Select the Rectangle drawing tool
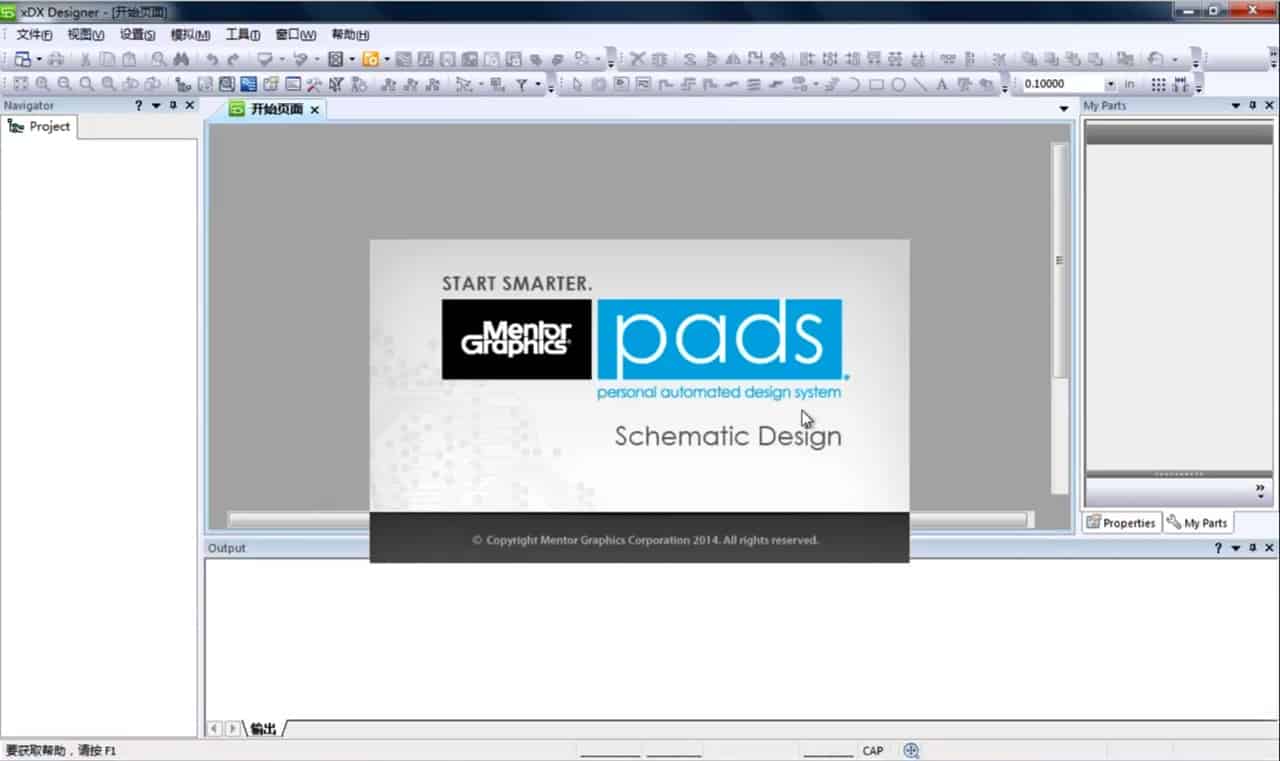Image resolution: width=1280 pixels, height=761 pixels. click(x=877, y=85)
